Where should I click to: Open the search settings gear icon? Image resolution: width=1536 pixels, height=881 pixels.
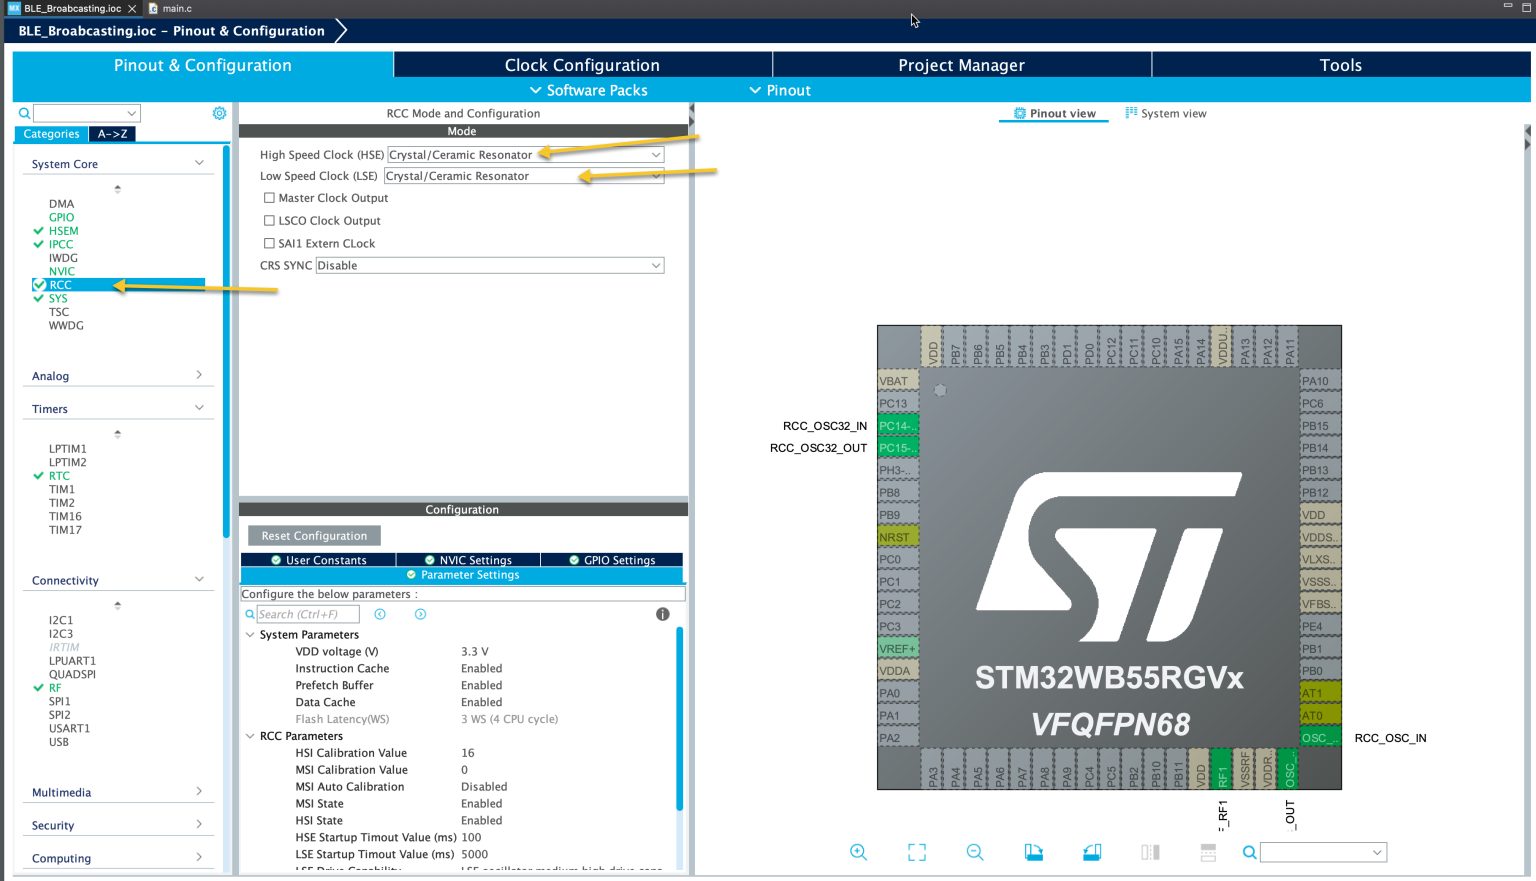[x=219, y=113]
